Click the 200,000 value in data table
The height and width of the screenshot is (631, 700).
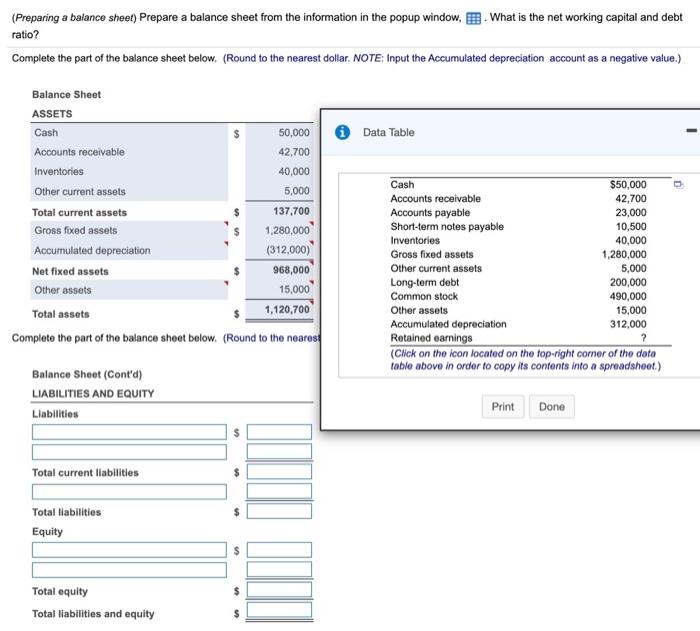pos(628,282)
